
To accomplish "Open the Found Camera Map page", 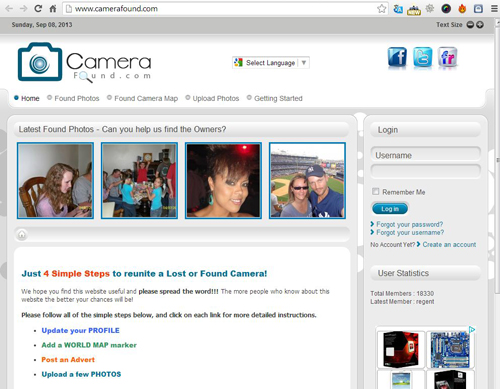I will 146,98.
